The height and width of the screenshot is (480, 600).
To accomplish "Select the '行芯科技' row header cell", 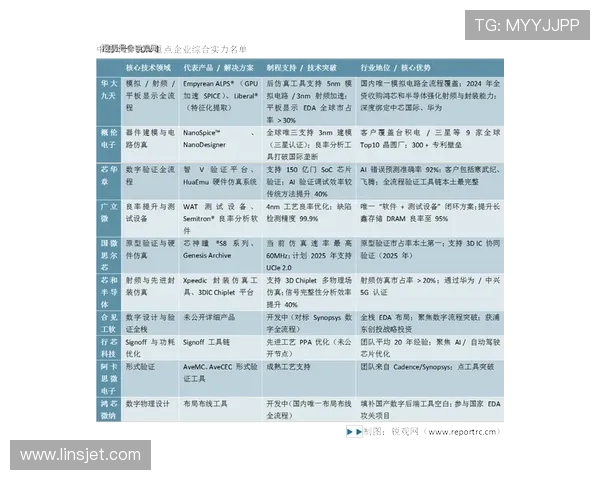I will point(109,348).
